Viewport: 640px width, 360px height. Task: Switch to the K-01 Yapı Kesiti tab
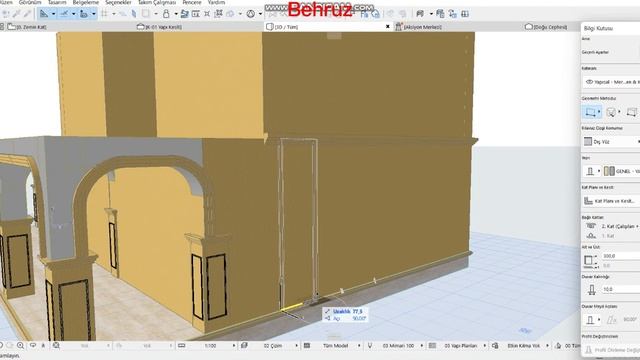click(159, 27)
